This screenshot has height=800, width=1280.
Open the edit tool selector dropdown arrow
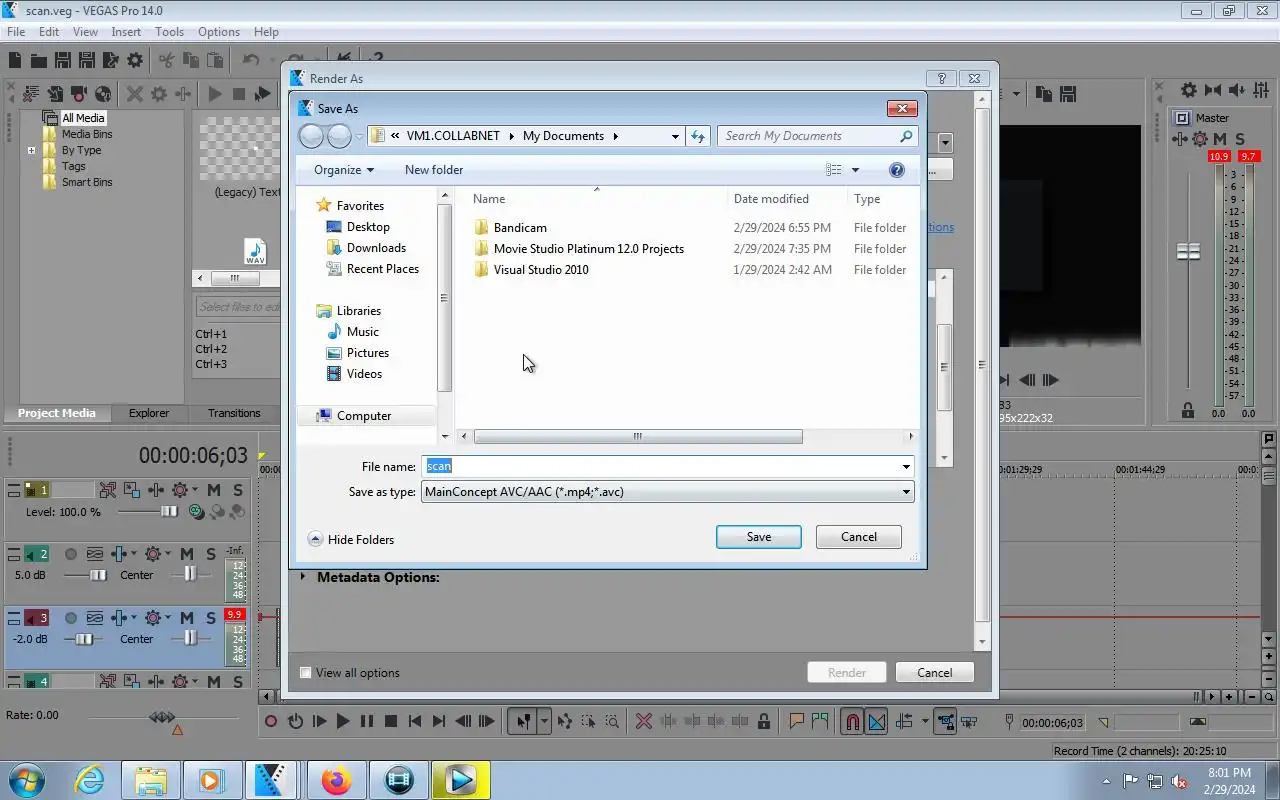(x=544, y=721)
